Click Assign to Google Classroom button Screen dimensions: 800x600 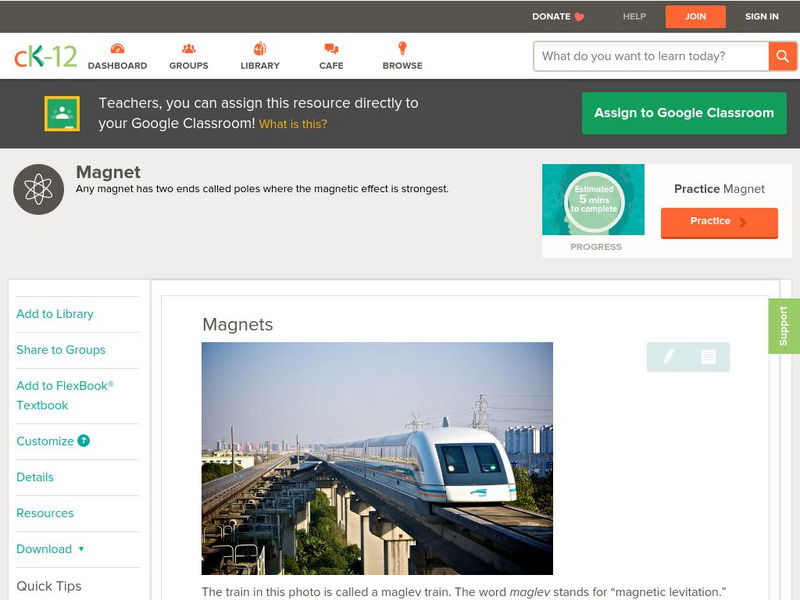pyautogui.click(x=684, y=113)
